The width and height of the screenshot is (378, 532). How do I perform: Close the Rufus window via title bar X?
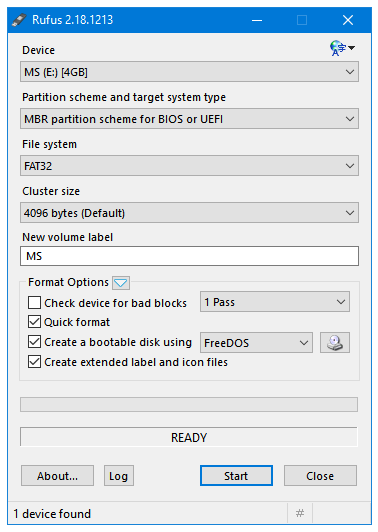pos(348,20)
